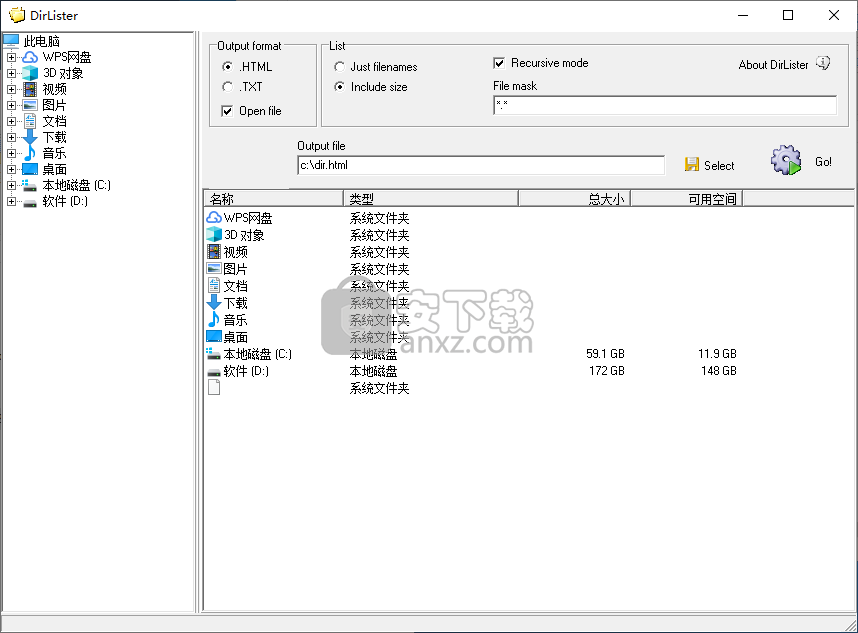Click the WPS网盘 cloud icon in tree
The width and height of the screenshot is (858, 633).
tap(30, 57)
